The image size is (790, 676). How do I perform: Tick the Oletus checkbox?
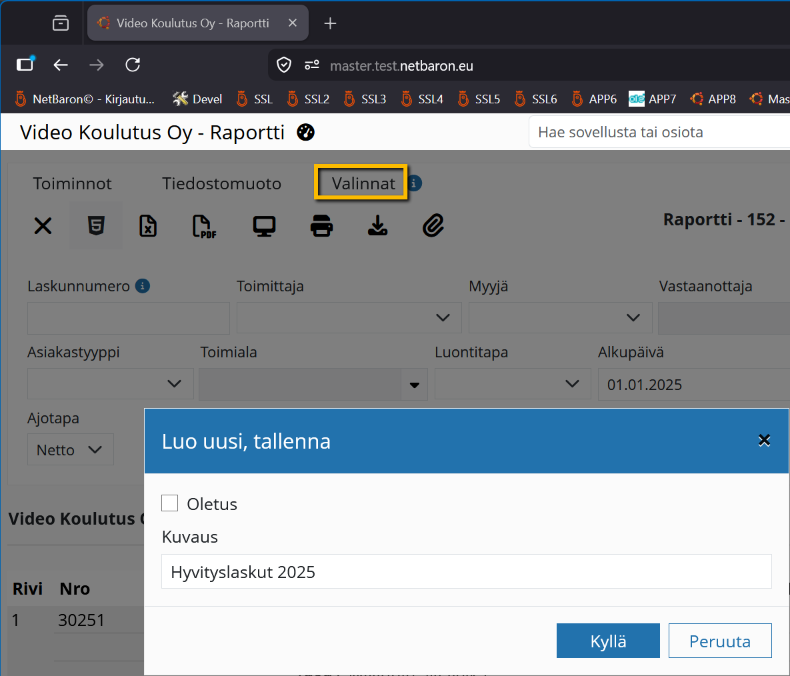169,503
